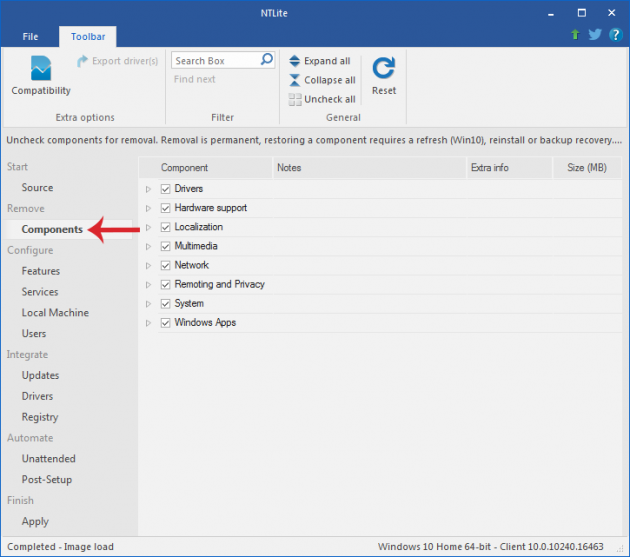Click the Reset circular arrow icon
This screenshot has height=557, width=630.
pos(384,68)
